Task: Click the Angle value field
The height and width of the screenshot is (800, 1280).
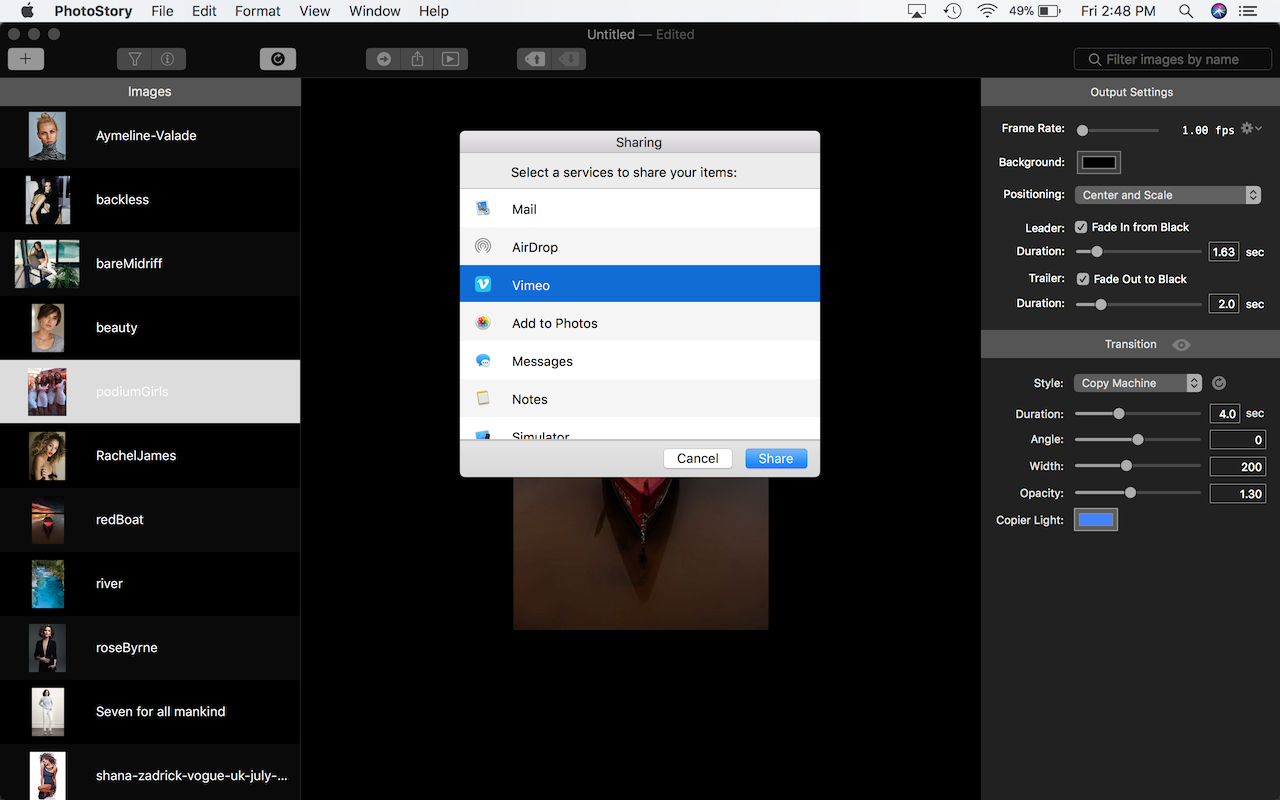Action: coord(1238,440)
